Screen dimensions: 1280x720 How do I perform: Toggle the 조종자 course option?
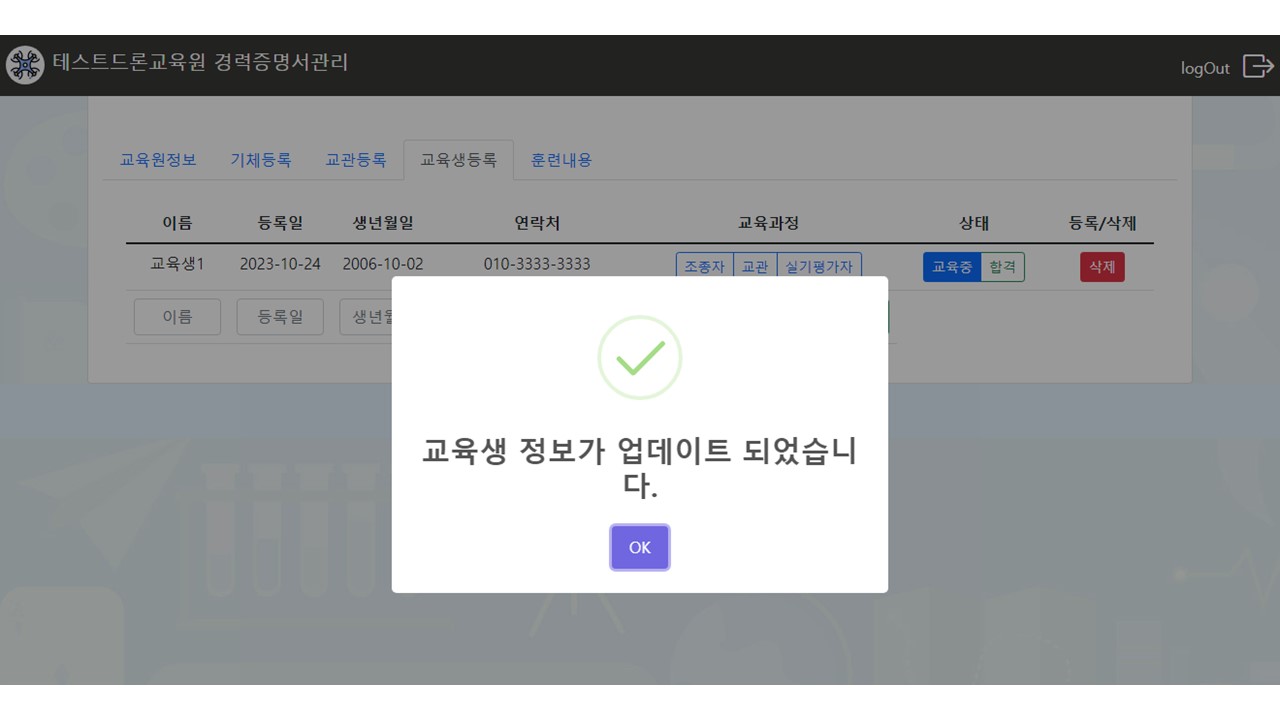point(705,267)
